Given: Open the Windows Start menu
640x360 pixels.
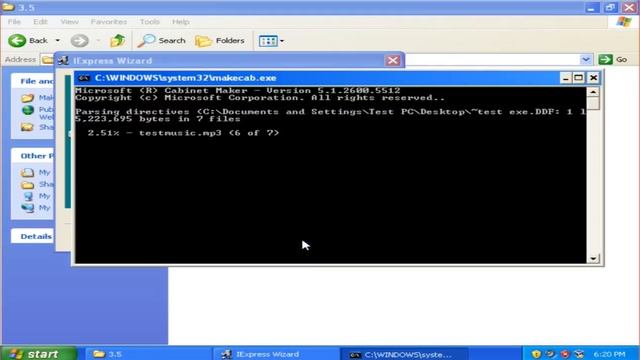Looking at the screenshot, I should click(x=38, y=353).
